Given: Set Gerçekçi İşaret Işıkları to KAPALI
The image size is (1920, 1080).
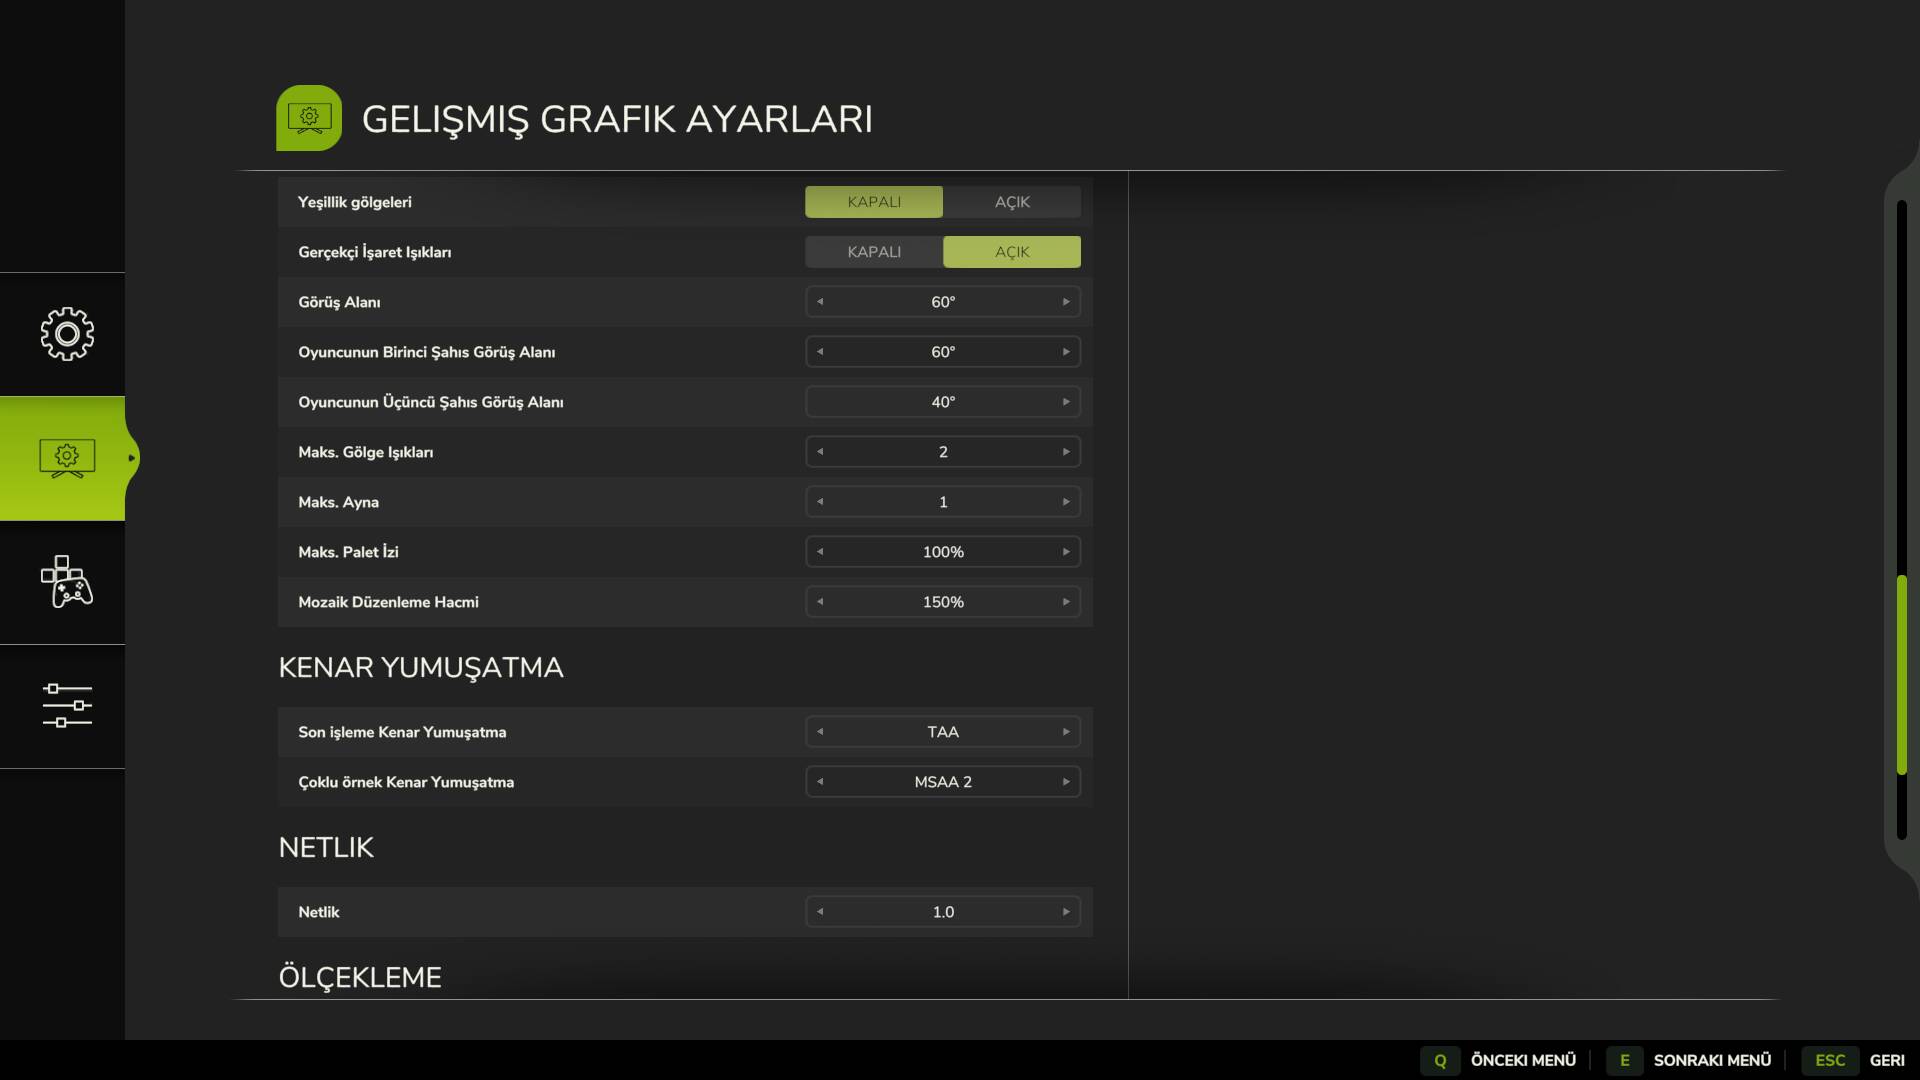Looking at the screenshot, I should 873,252.
